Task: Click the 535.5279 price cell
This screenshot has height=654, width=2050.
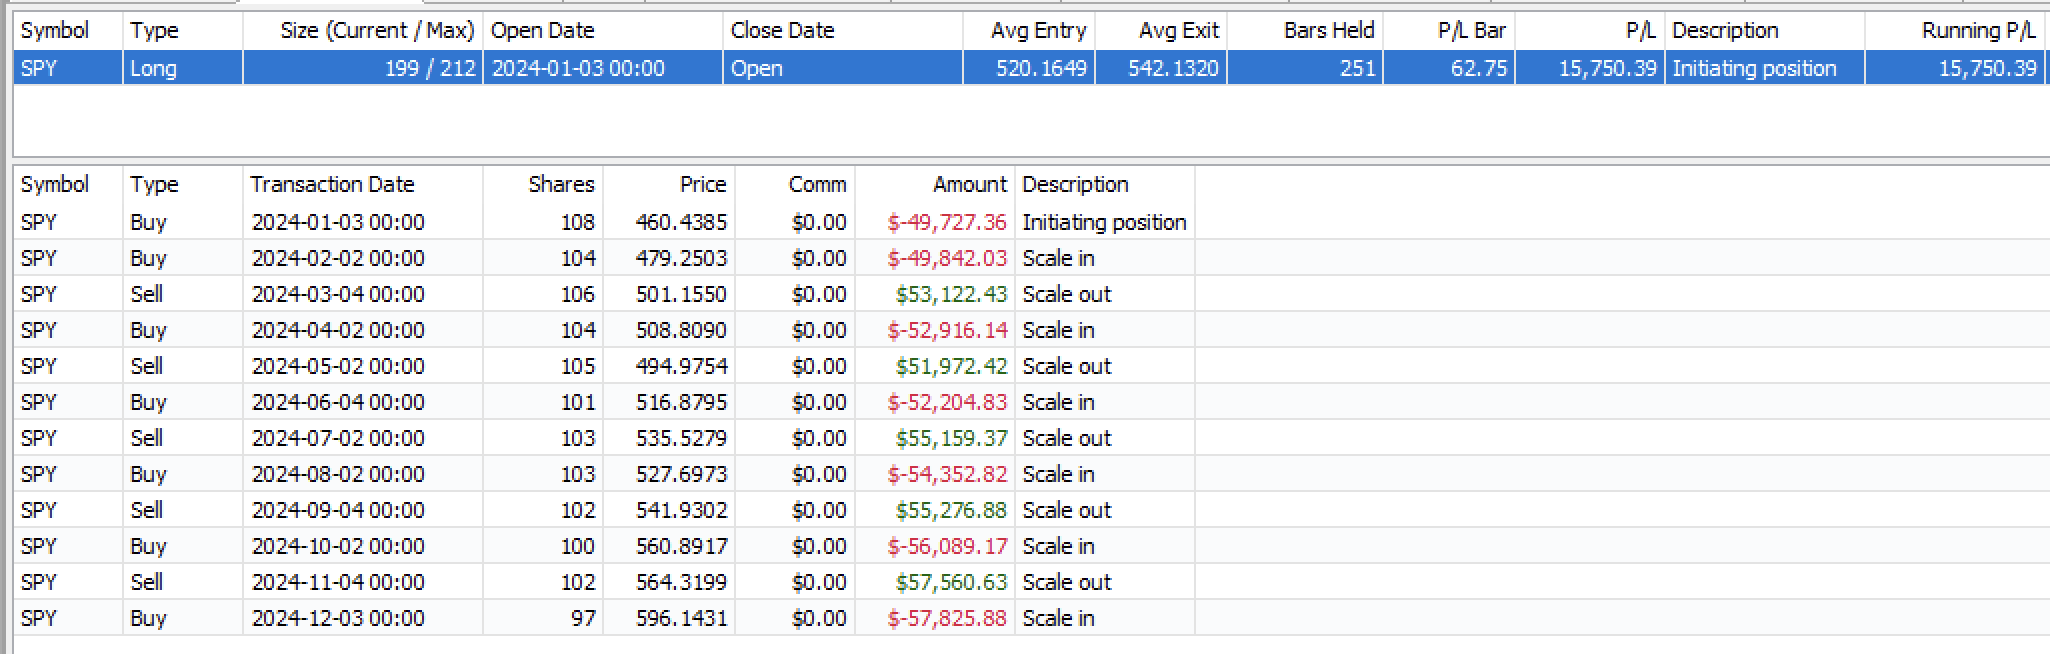Action: 681,438
